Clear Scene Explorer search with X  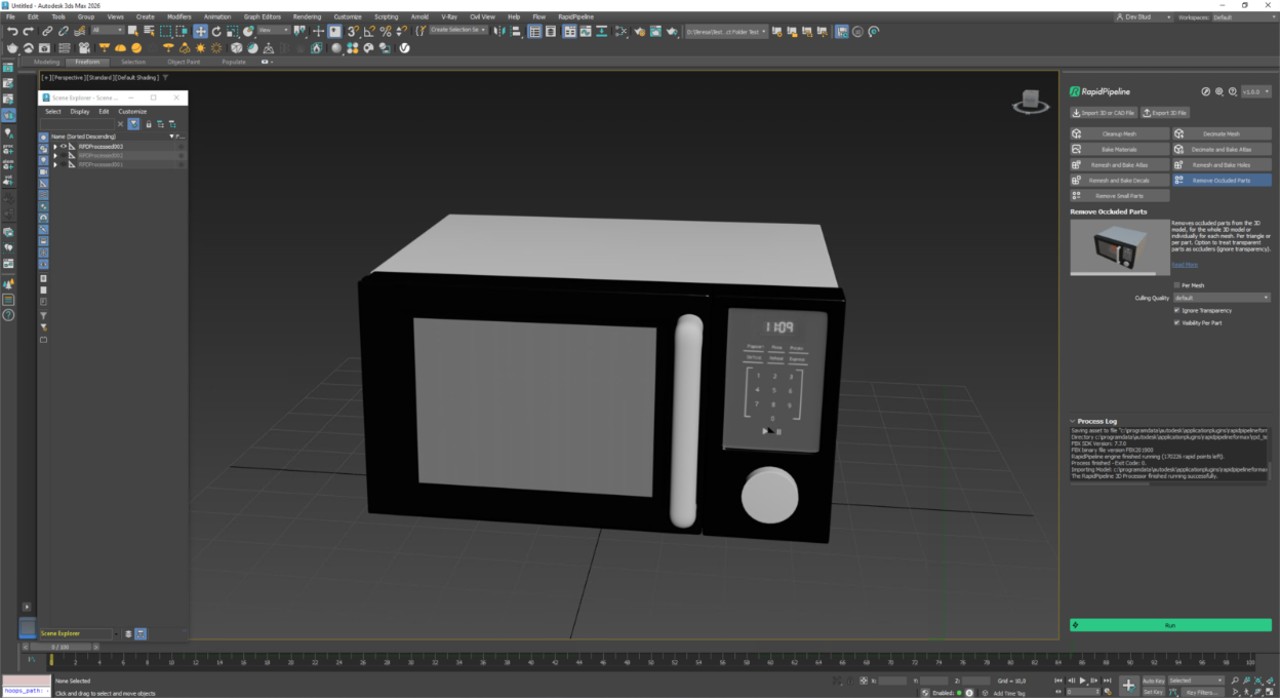(121, 124)
